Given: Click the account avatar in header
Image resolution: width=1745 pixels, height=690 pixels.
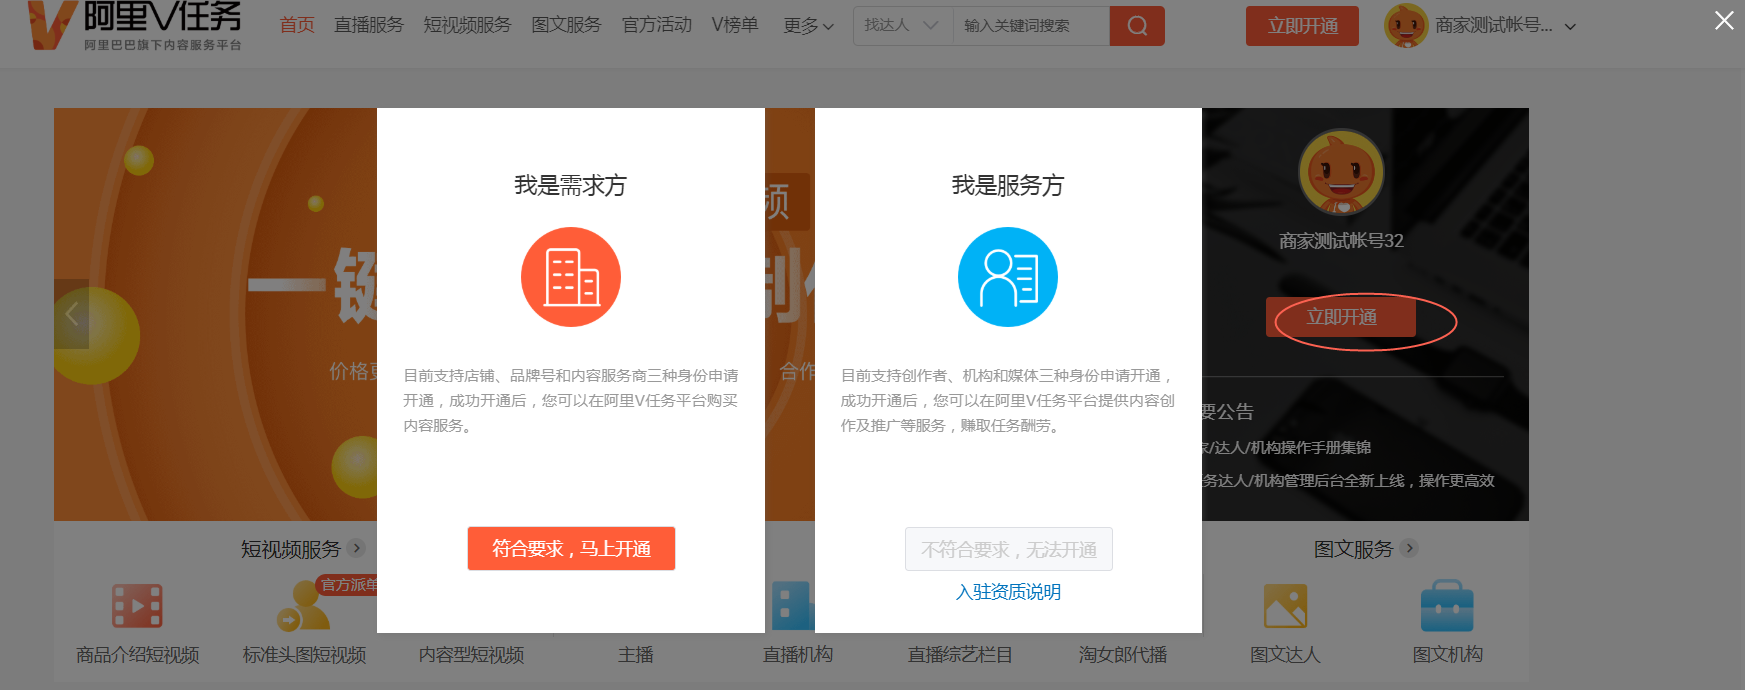Looking at the screenshot, I should (1406, 26).
